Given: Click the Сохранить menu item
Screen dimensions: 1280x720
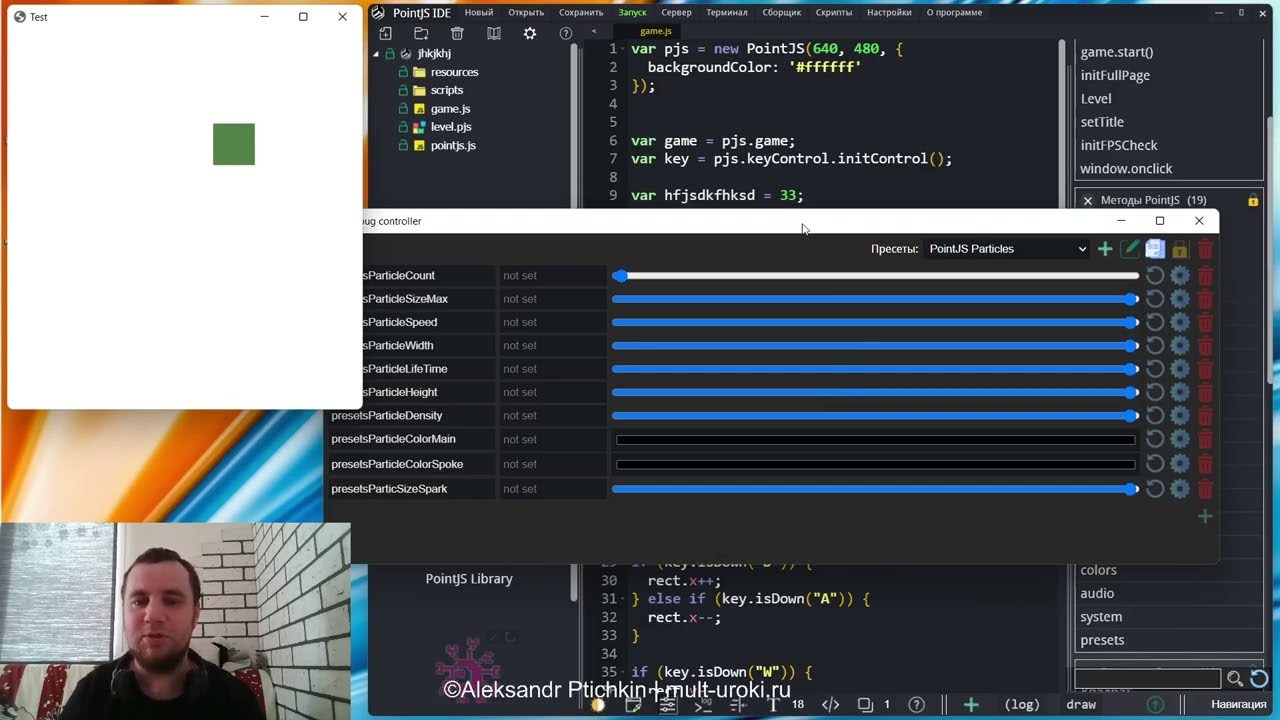Looking at the screenshot, I should 581,13.
